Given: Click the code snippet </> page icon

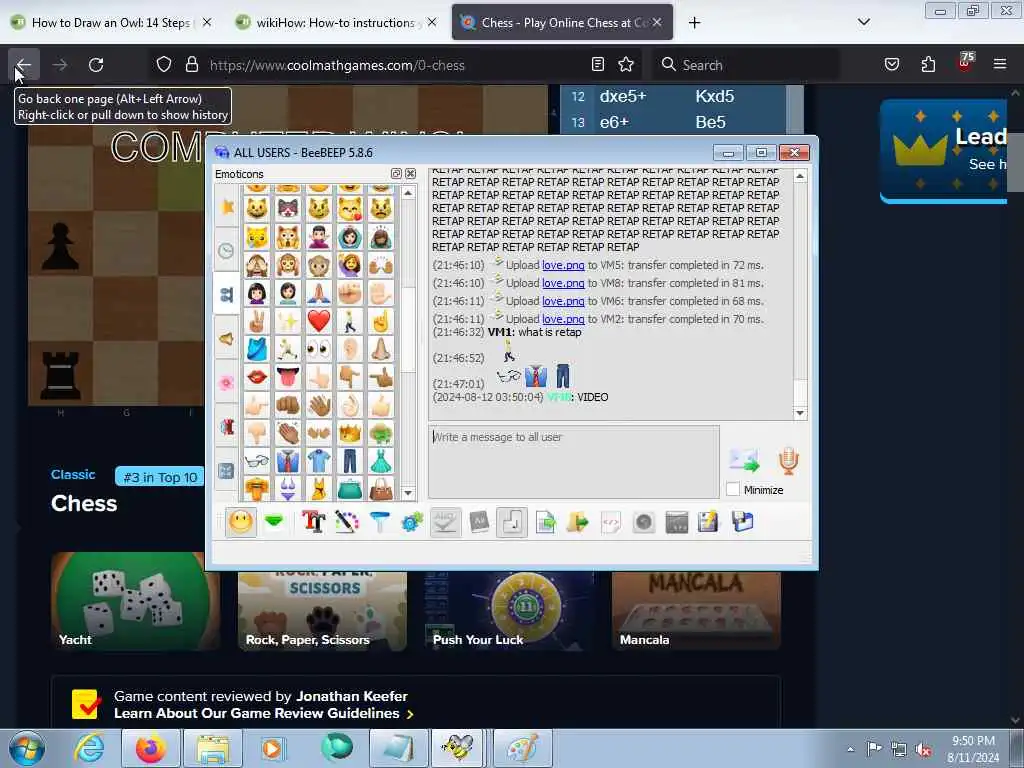Looking at the screenshot, I should pos(611,522).
